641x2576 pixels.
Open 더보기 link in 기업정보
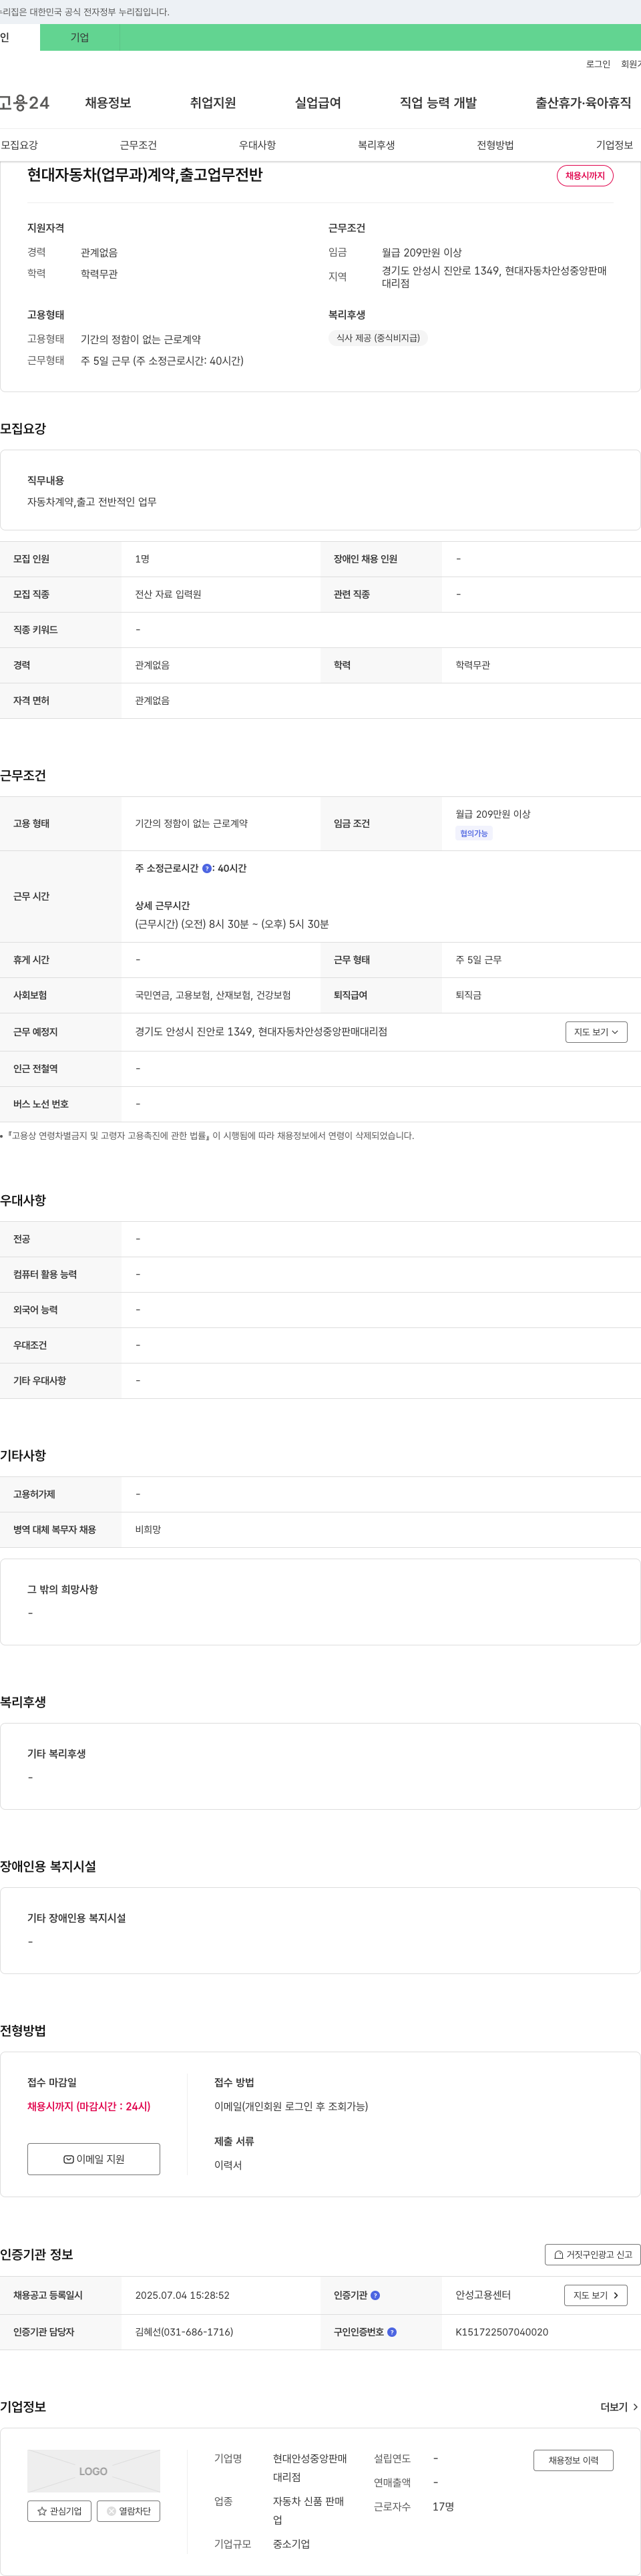pos(619,2407)
